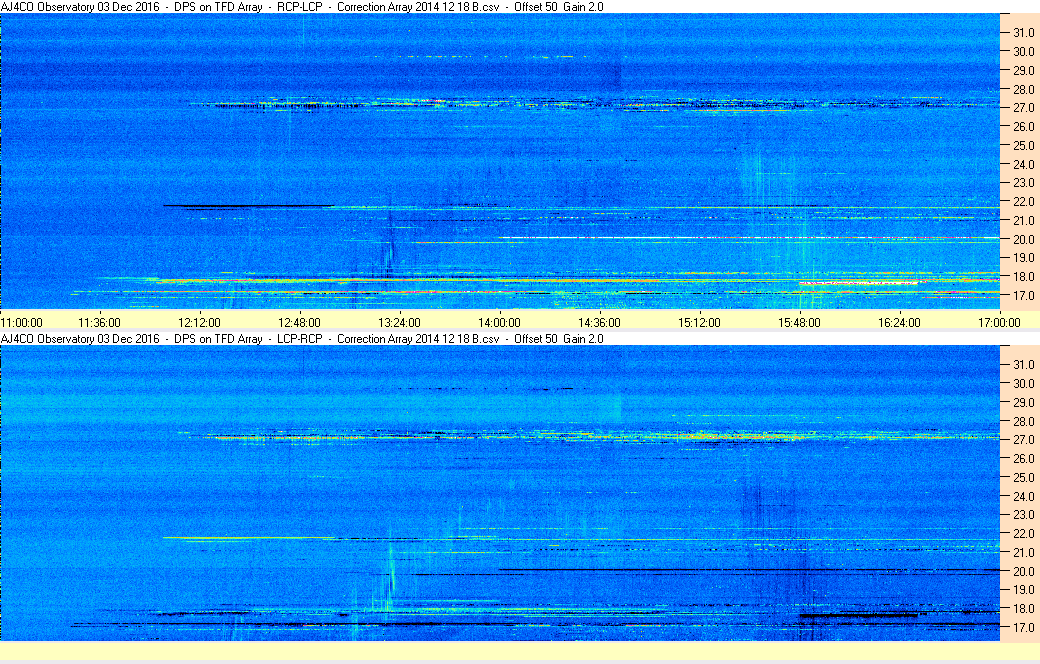Select 29.0 frequency label on RCP-LCP plot

[1023, 70]
